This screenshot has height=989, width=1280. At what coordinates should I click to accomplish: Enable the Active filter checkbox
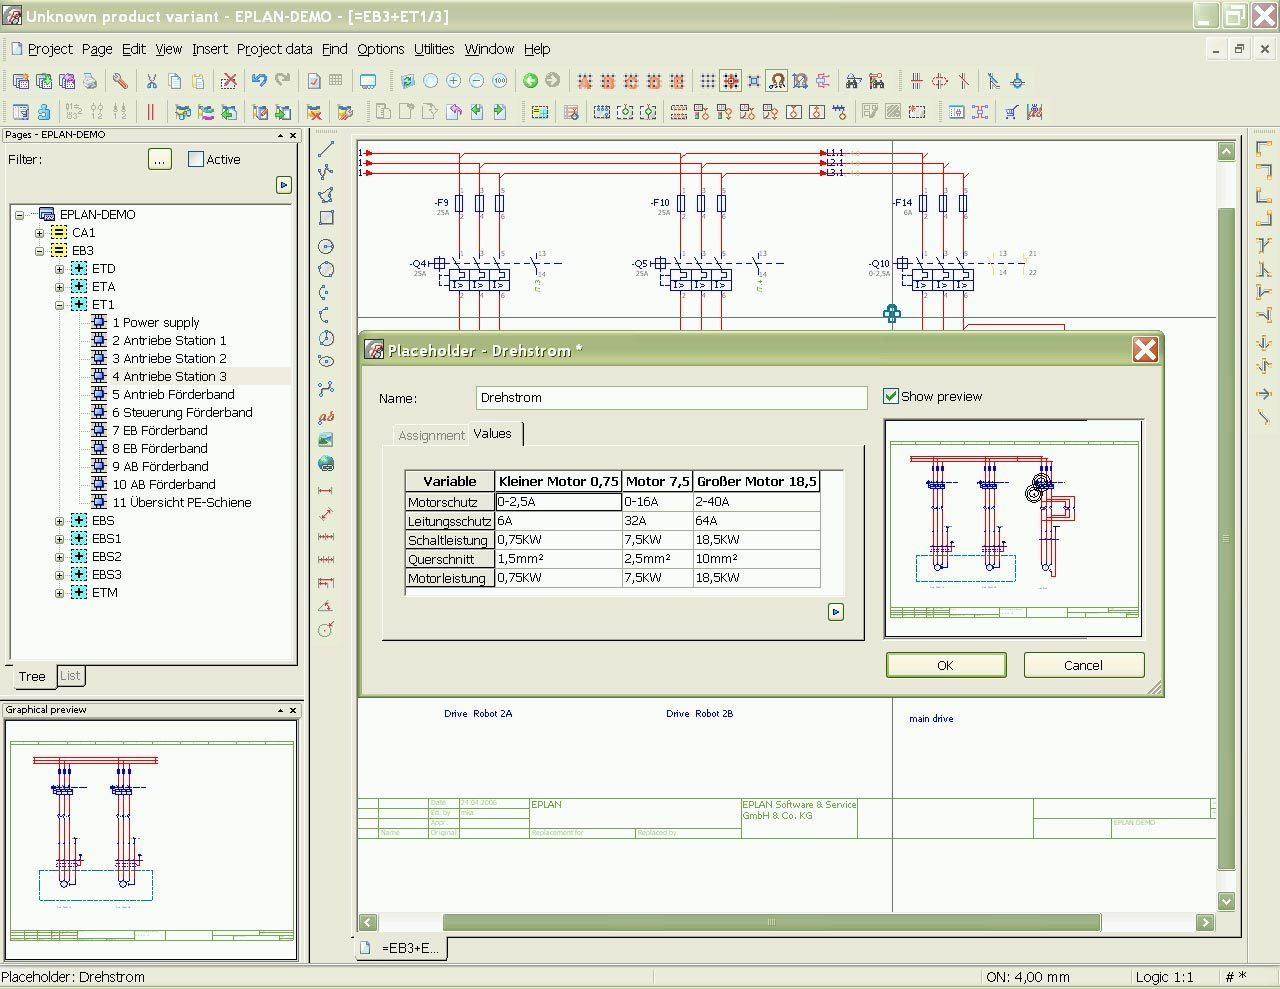point(196,159)
